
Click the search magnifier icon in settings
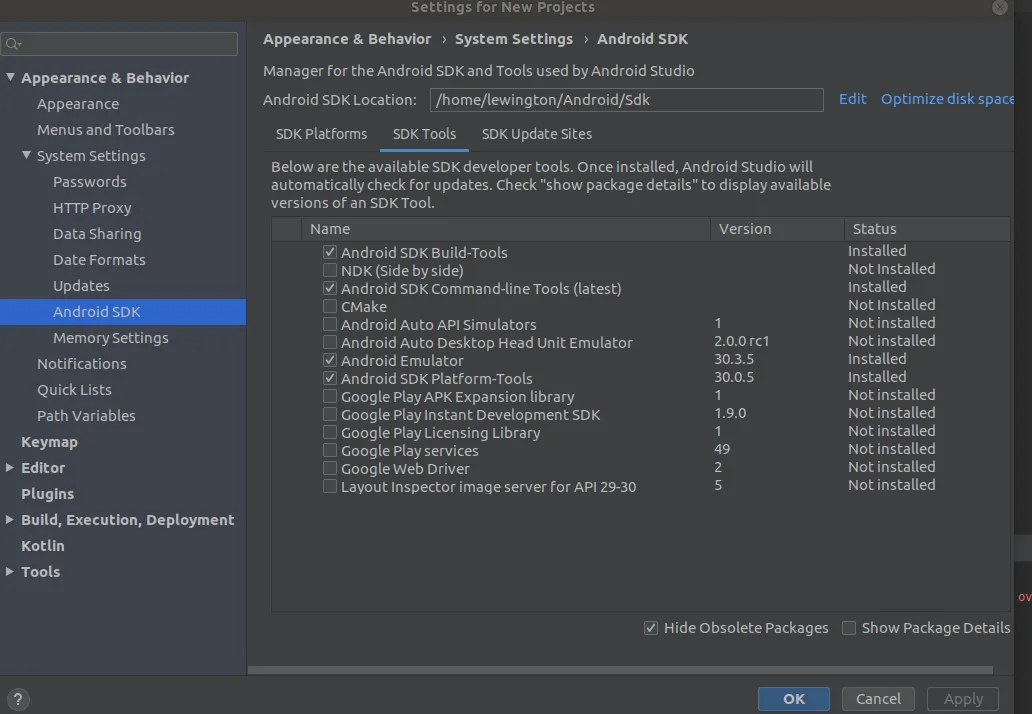[12, 44]
